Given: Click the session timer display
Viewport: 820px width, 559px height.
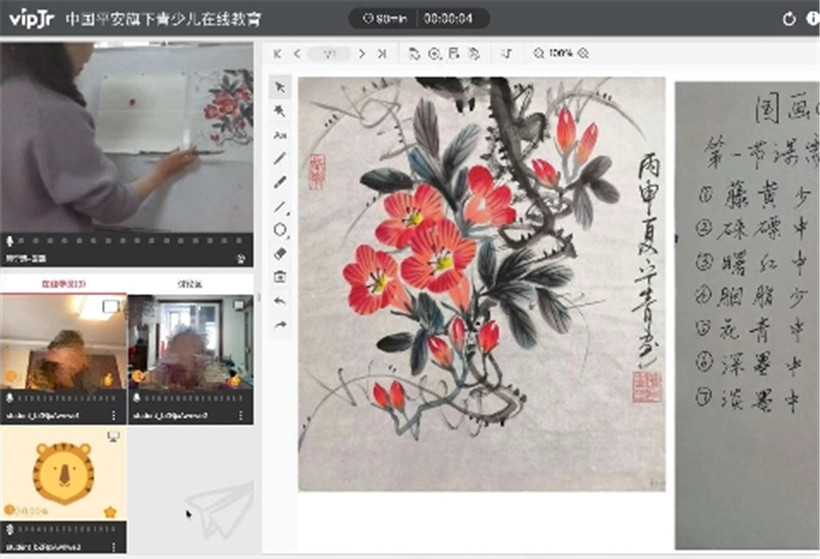Looking at the screenshot, I should [x=448, y=19].
